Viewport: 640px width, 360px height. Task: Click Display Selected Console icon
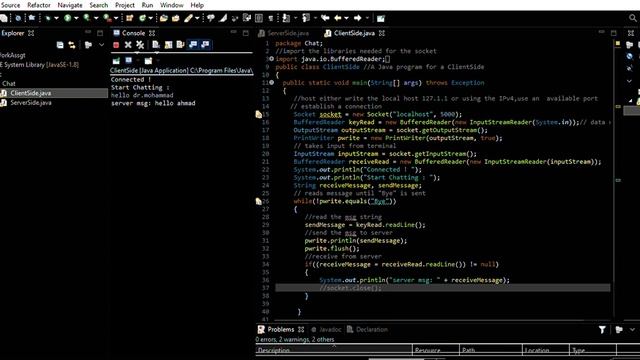pos(129,61)
